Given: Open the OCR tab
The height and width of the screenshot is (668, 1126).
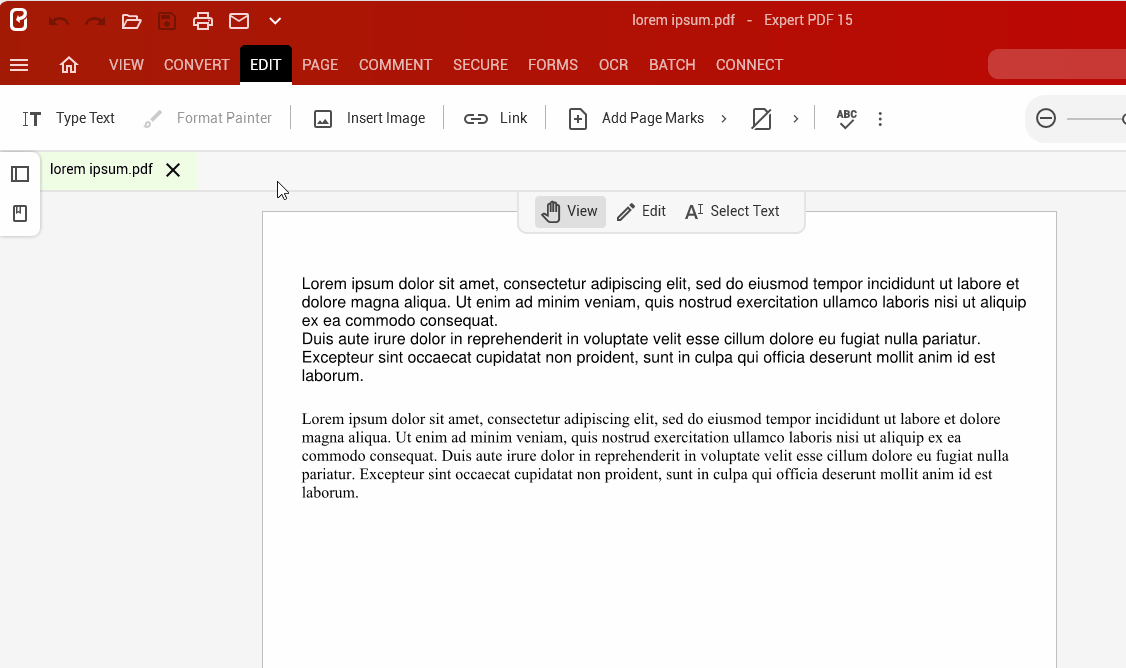Looking at the screenshot, I should click(x=613, y=65).
